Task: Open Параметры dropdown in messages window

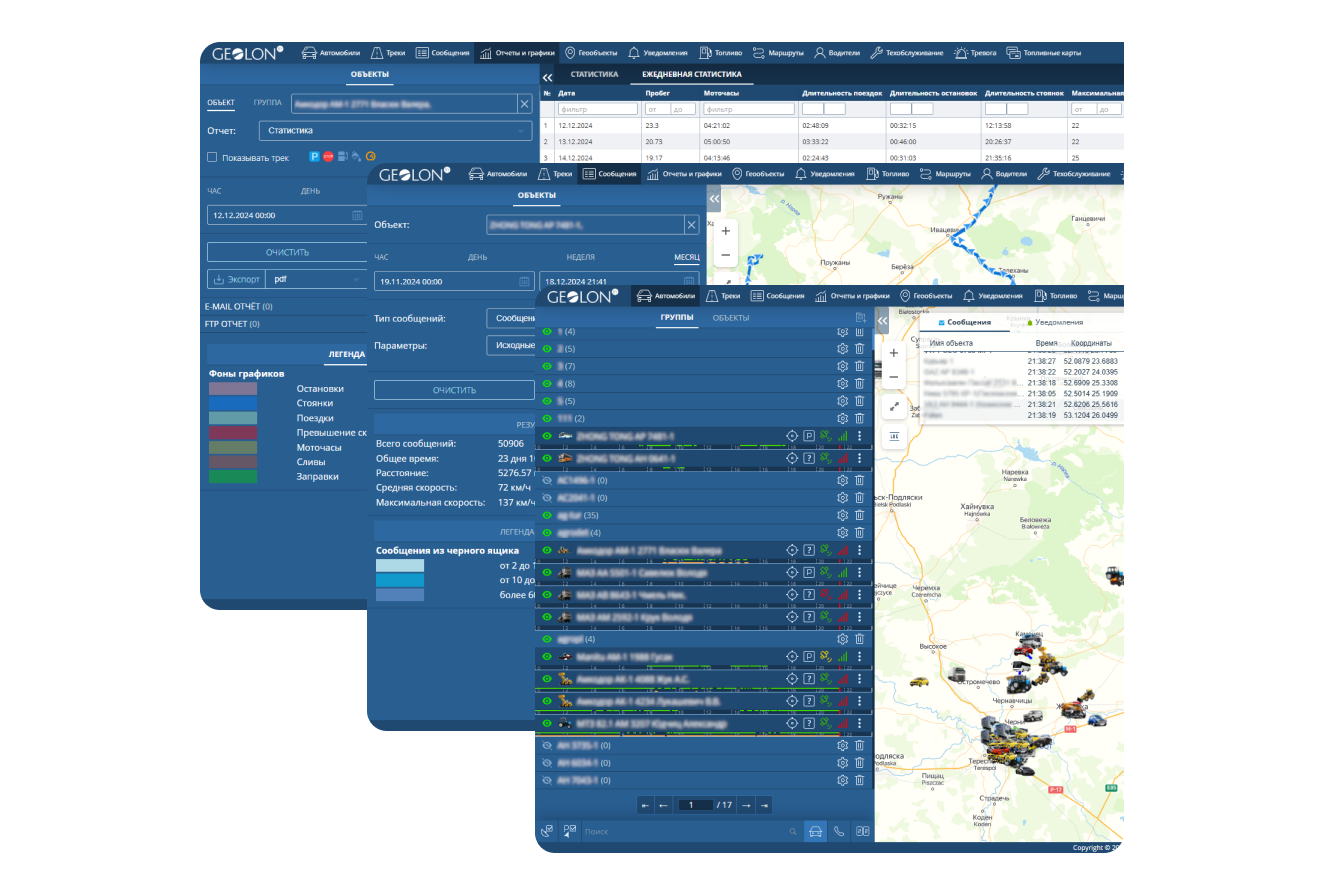Action: click(x=512, y=345)
